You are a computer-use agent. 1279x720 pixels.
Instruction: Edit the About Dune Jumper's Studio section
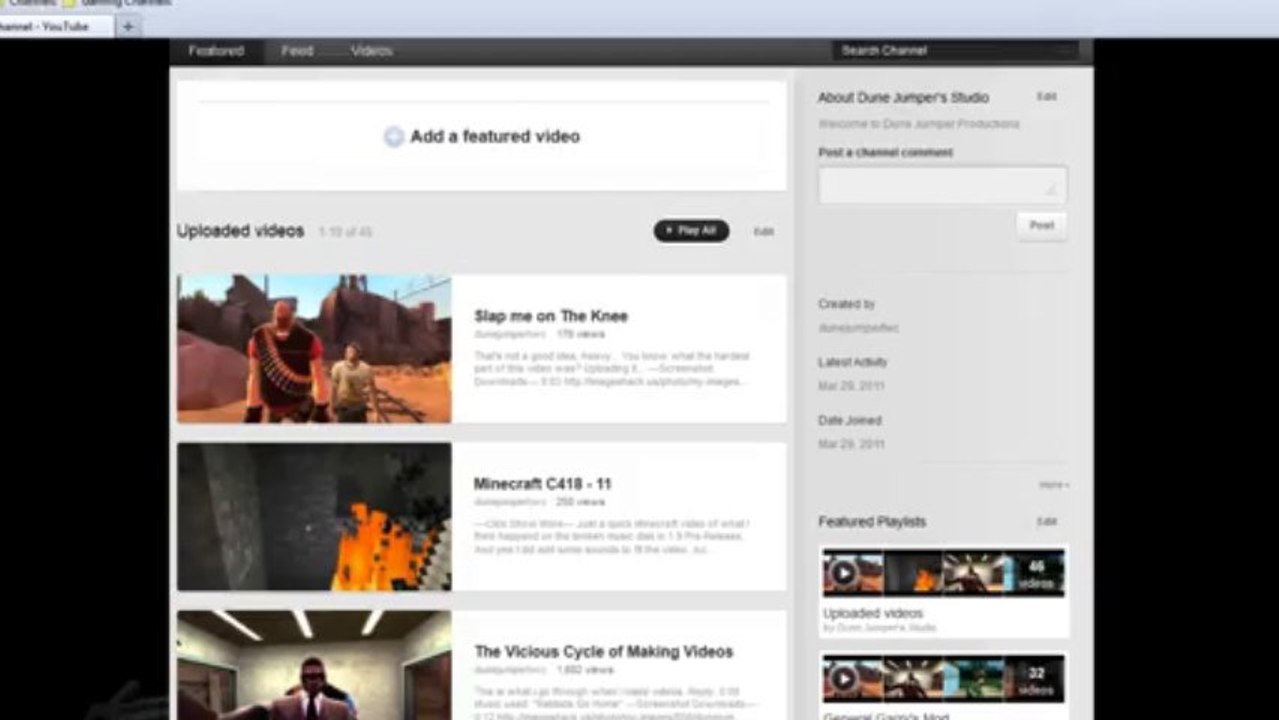click(1046, 97)
